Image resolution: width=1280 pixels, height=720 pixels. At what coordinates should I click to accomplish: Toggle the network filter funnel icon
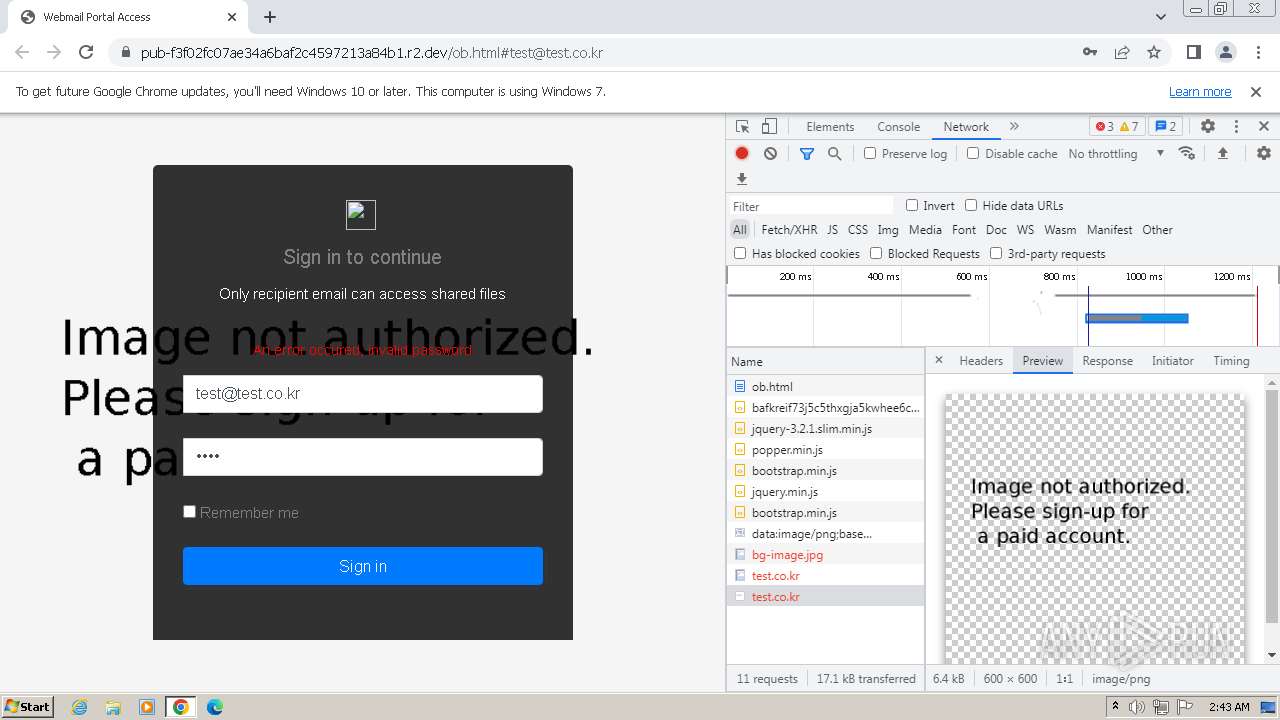(807, 154)
